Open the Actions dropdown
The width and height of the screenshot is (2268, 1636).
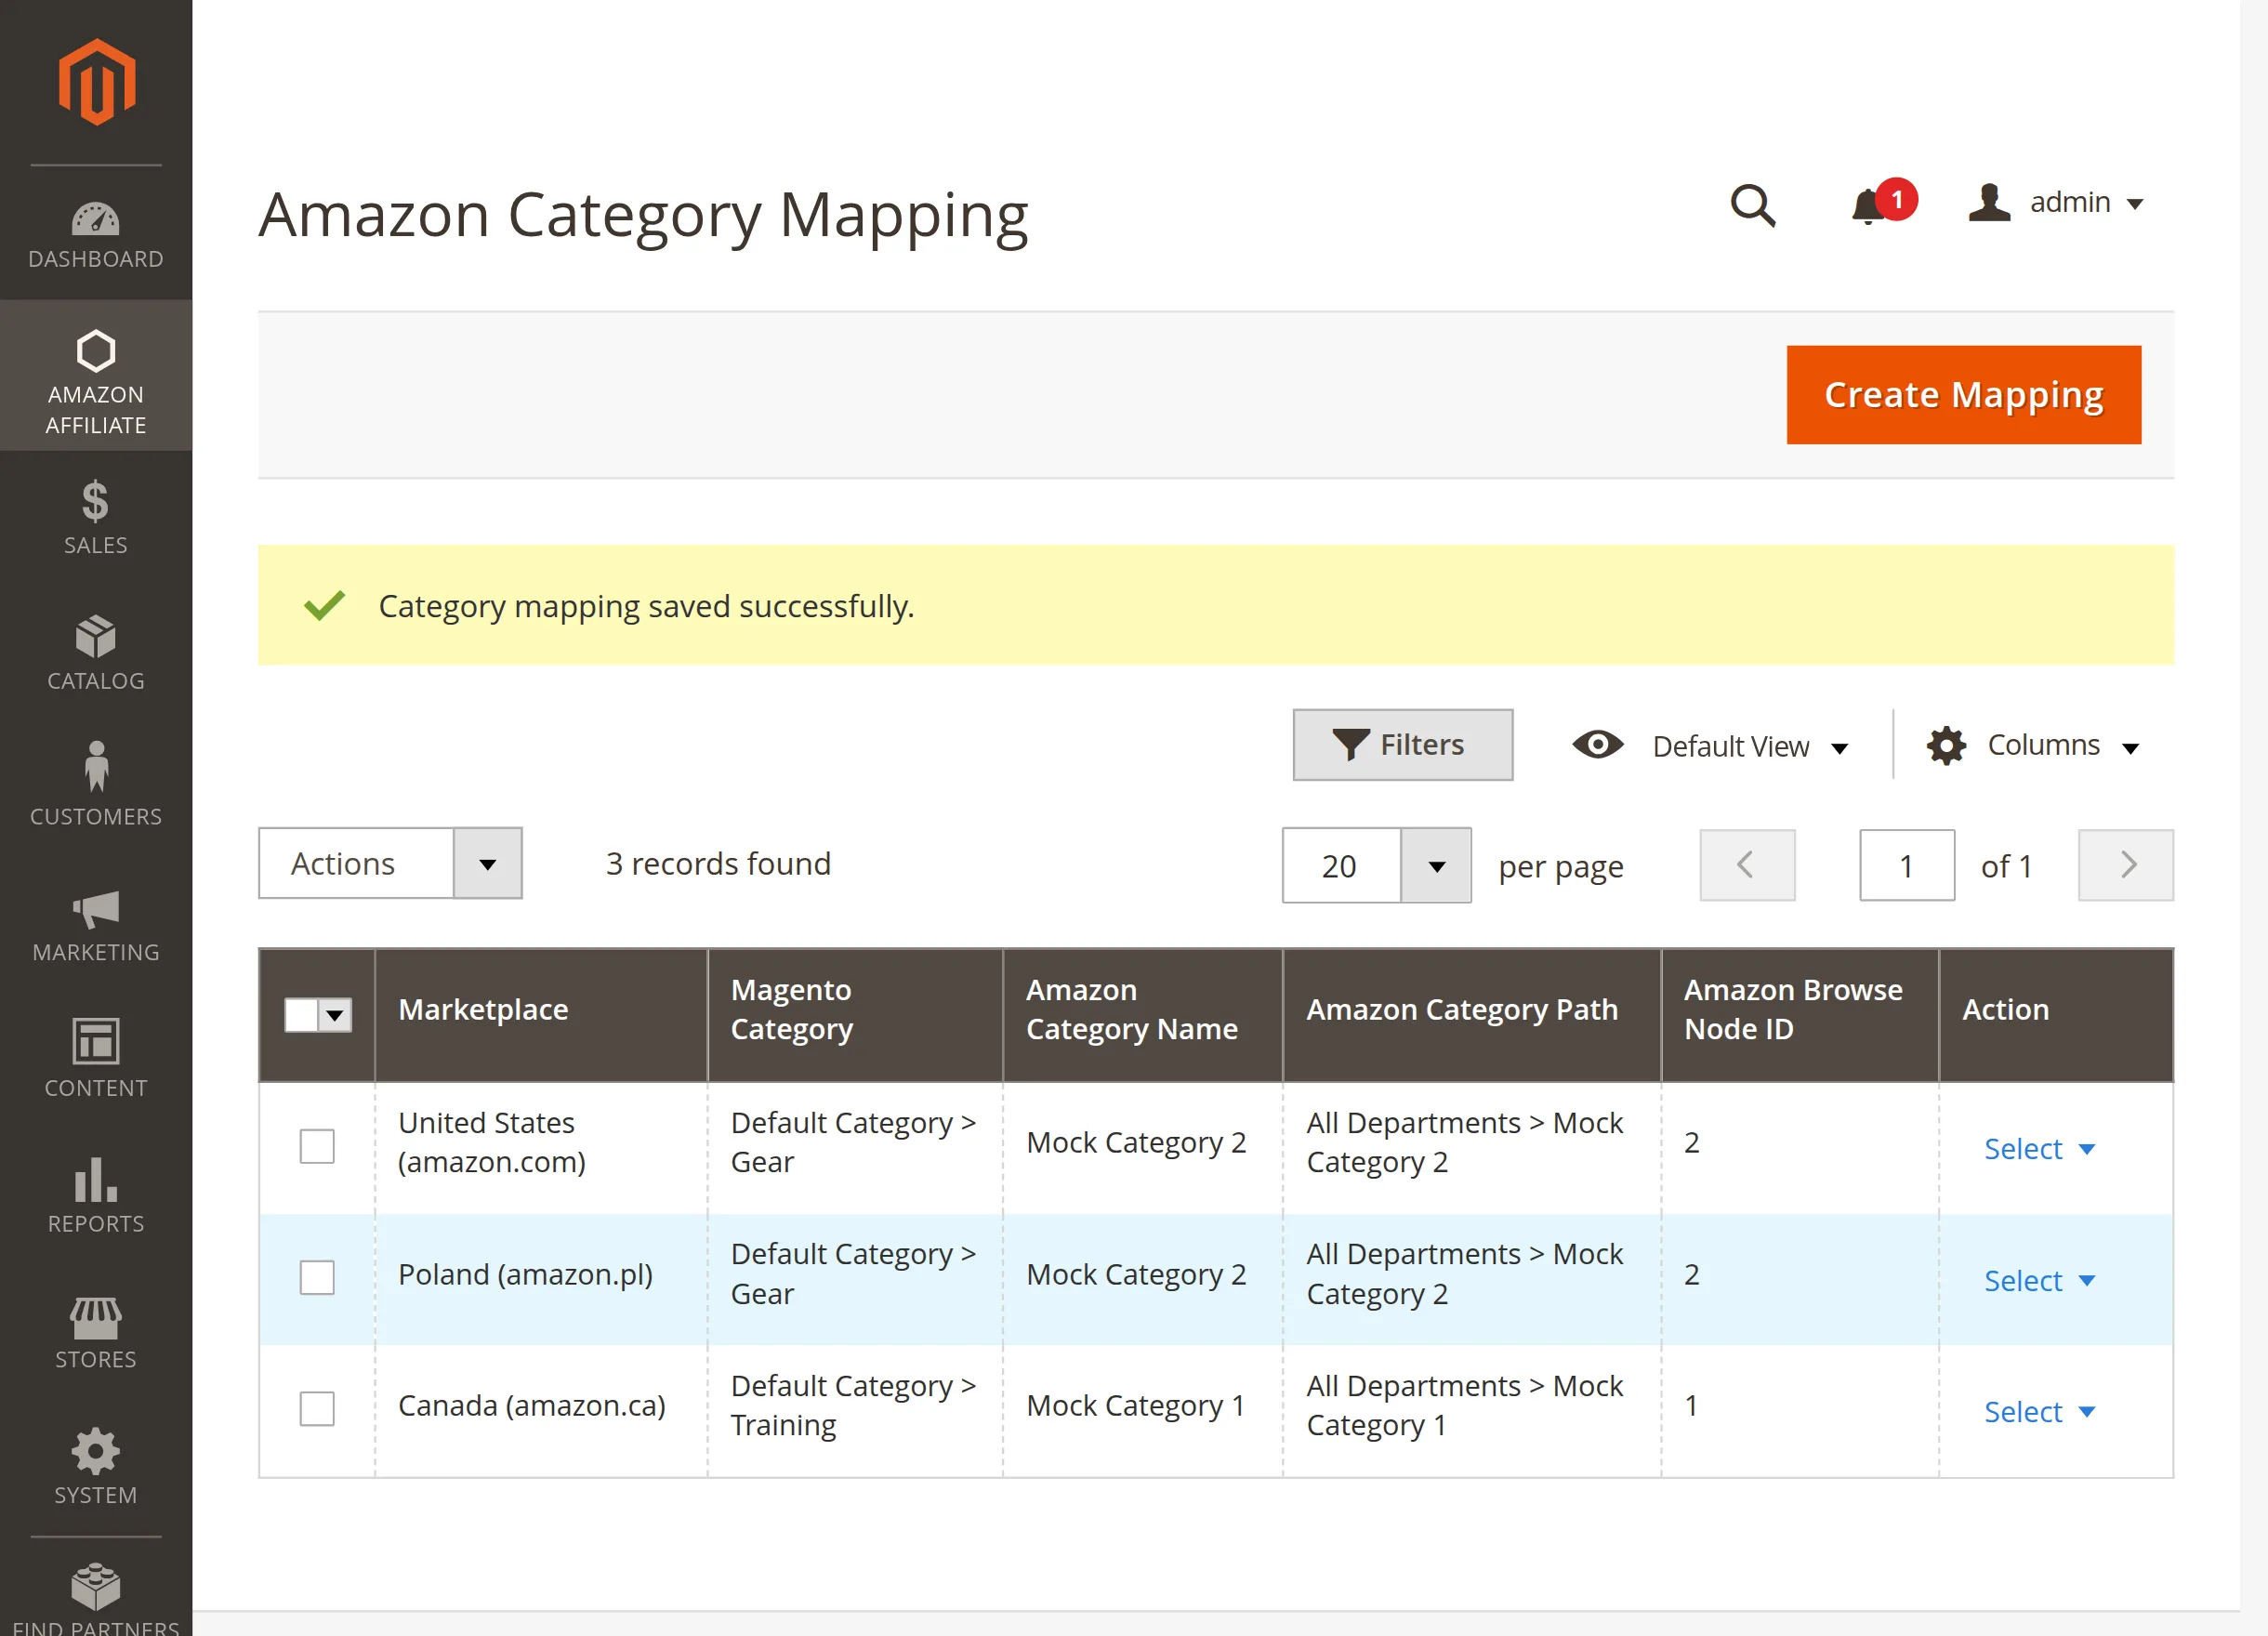(x=390, y=863)
